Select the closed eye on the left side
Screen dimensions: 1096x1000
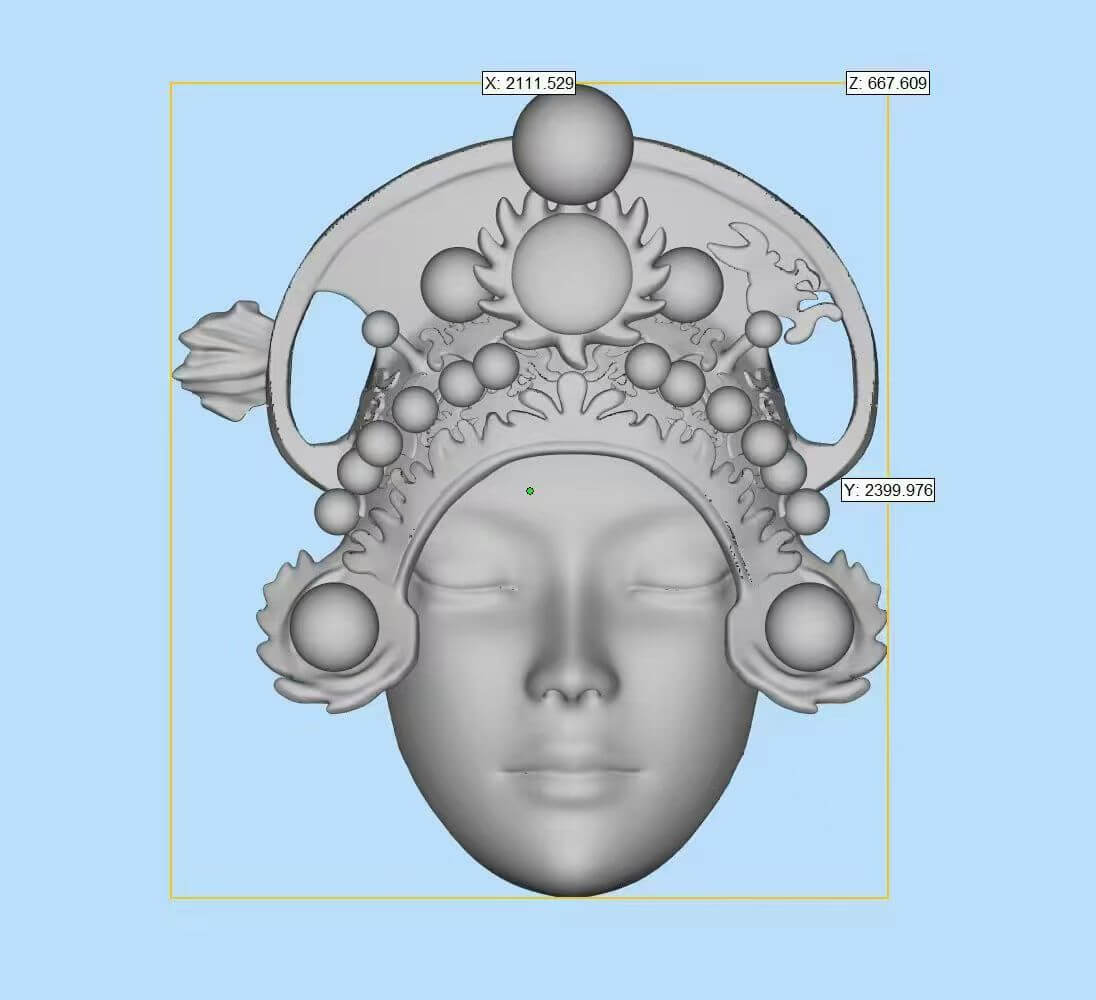click(462, 587)
